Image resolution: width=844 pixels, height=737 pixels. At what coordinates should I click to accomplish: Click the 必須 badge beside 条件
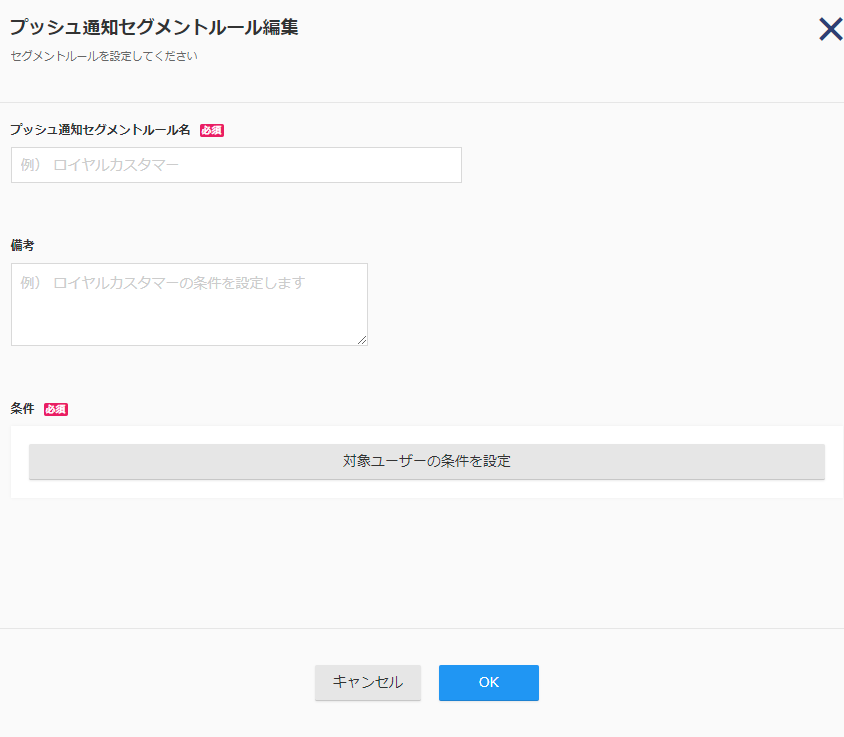56,409
